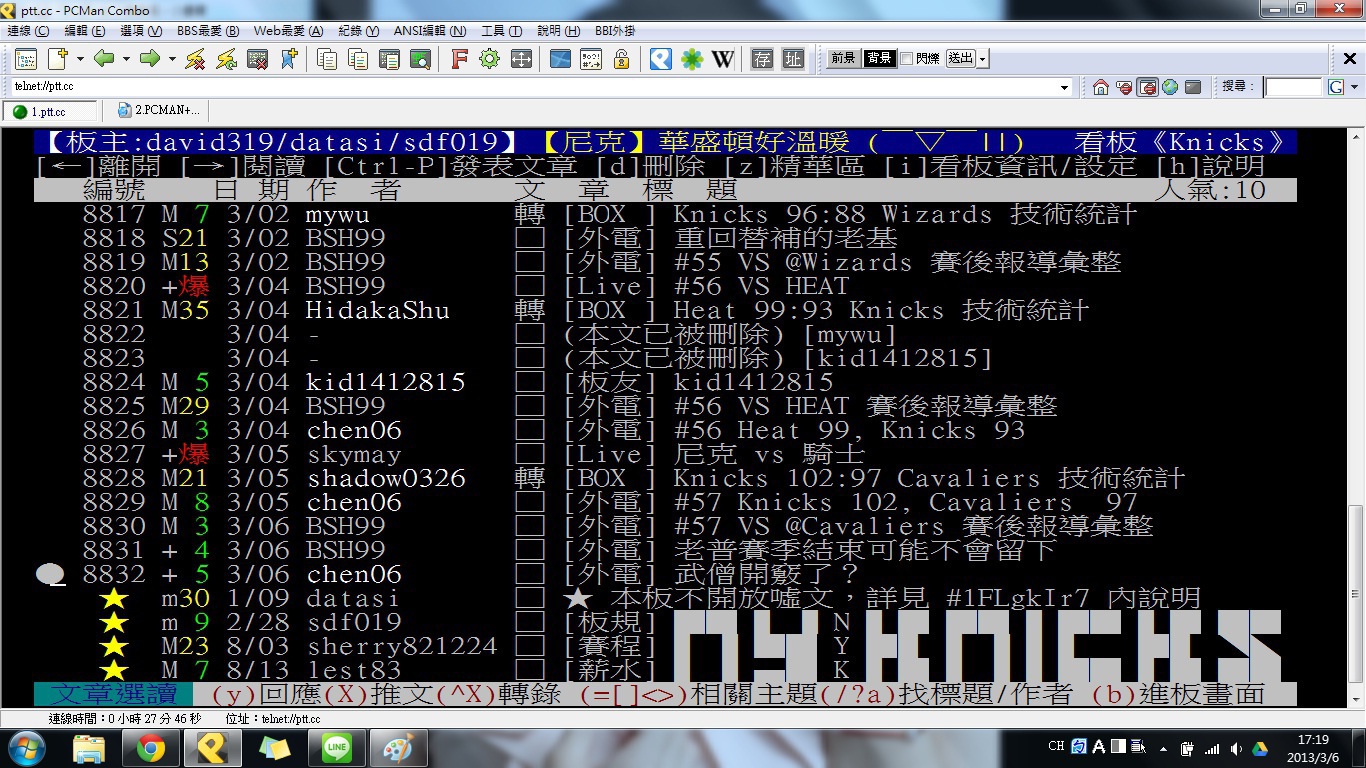Open the BBS最愛 (B) menu
This screenshot has width=1366, height=768.
(208, 31)
